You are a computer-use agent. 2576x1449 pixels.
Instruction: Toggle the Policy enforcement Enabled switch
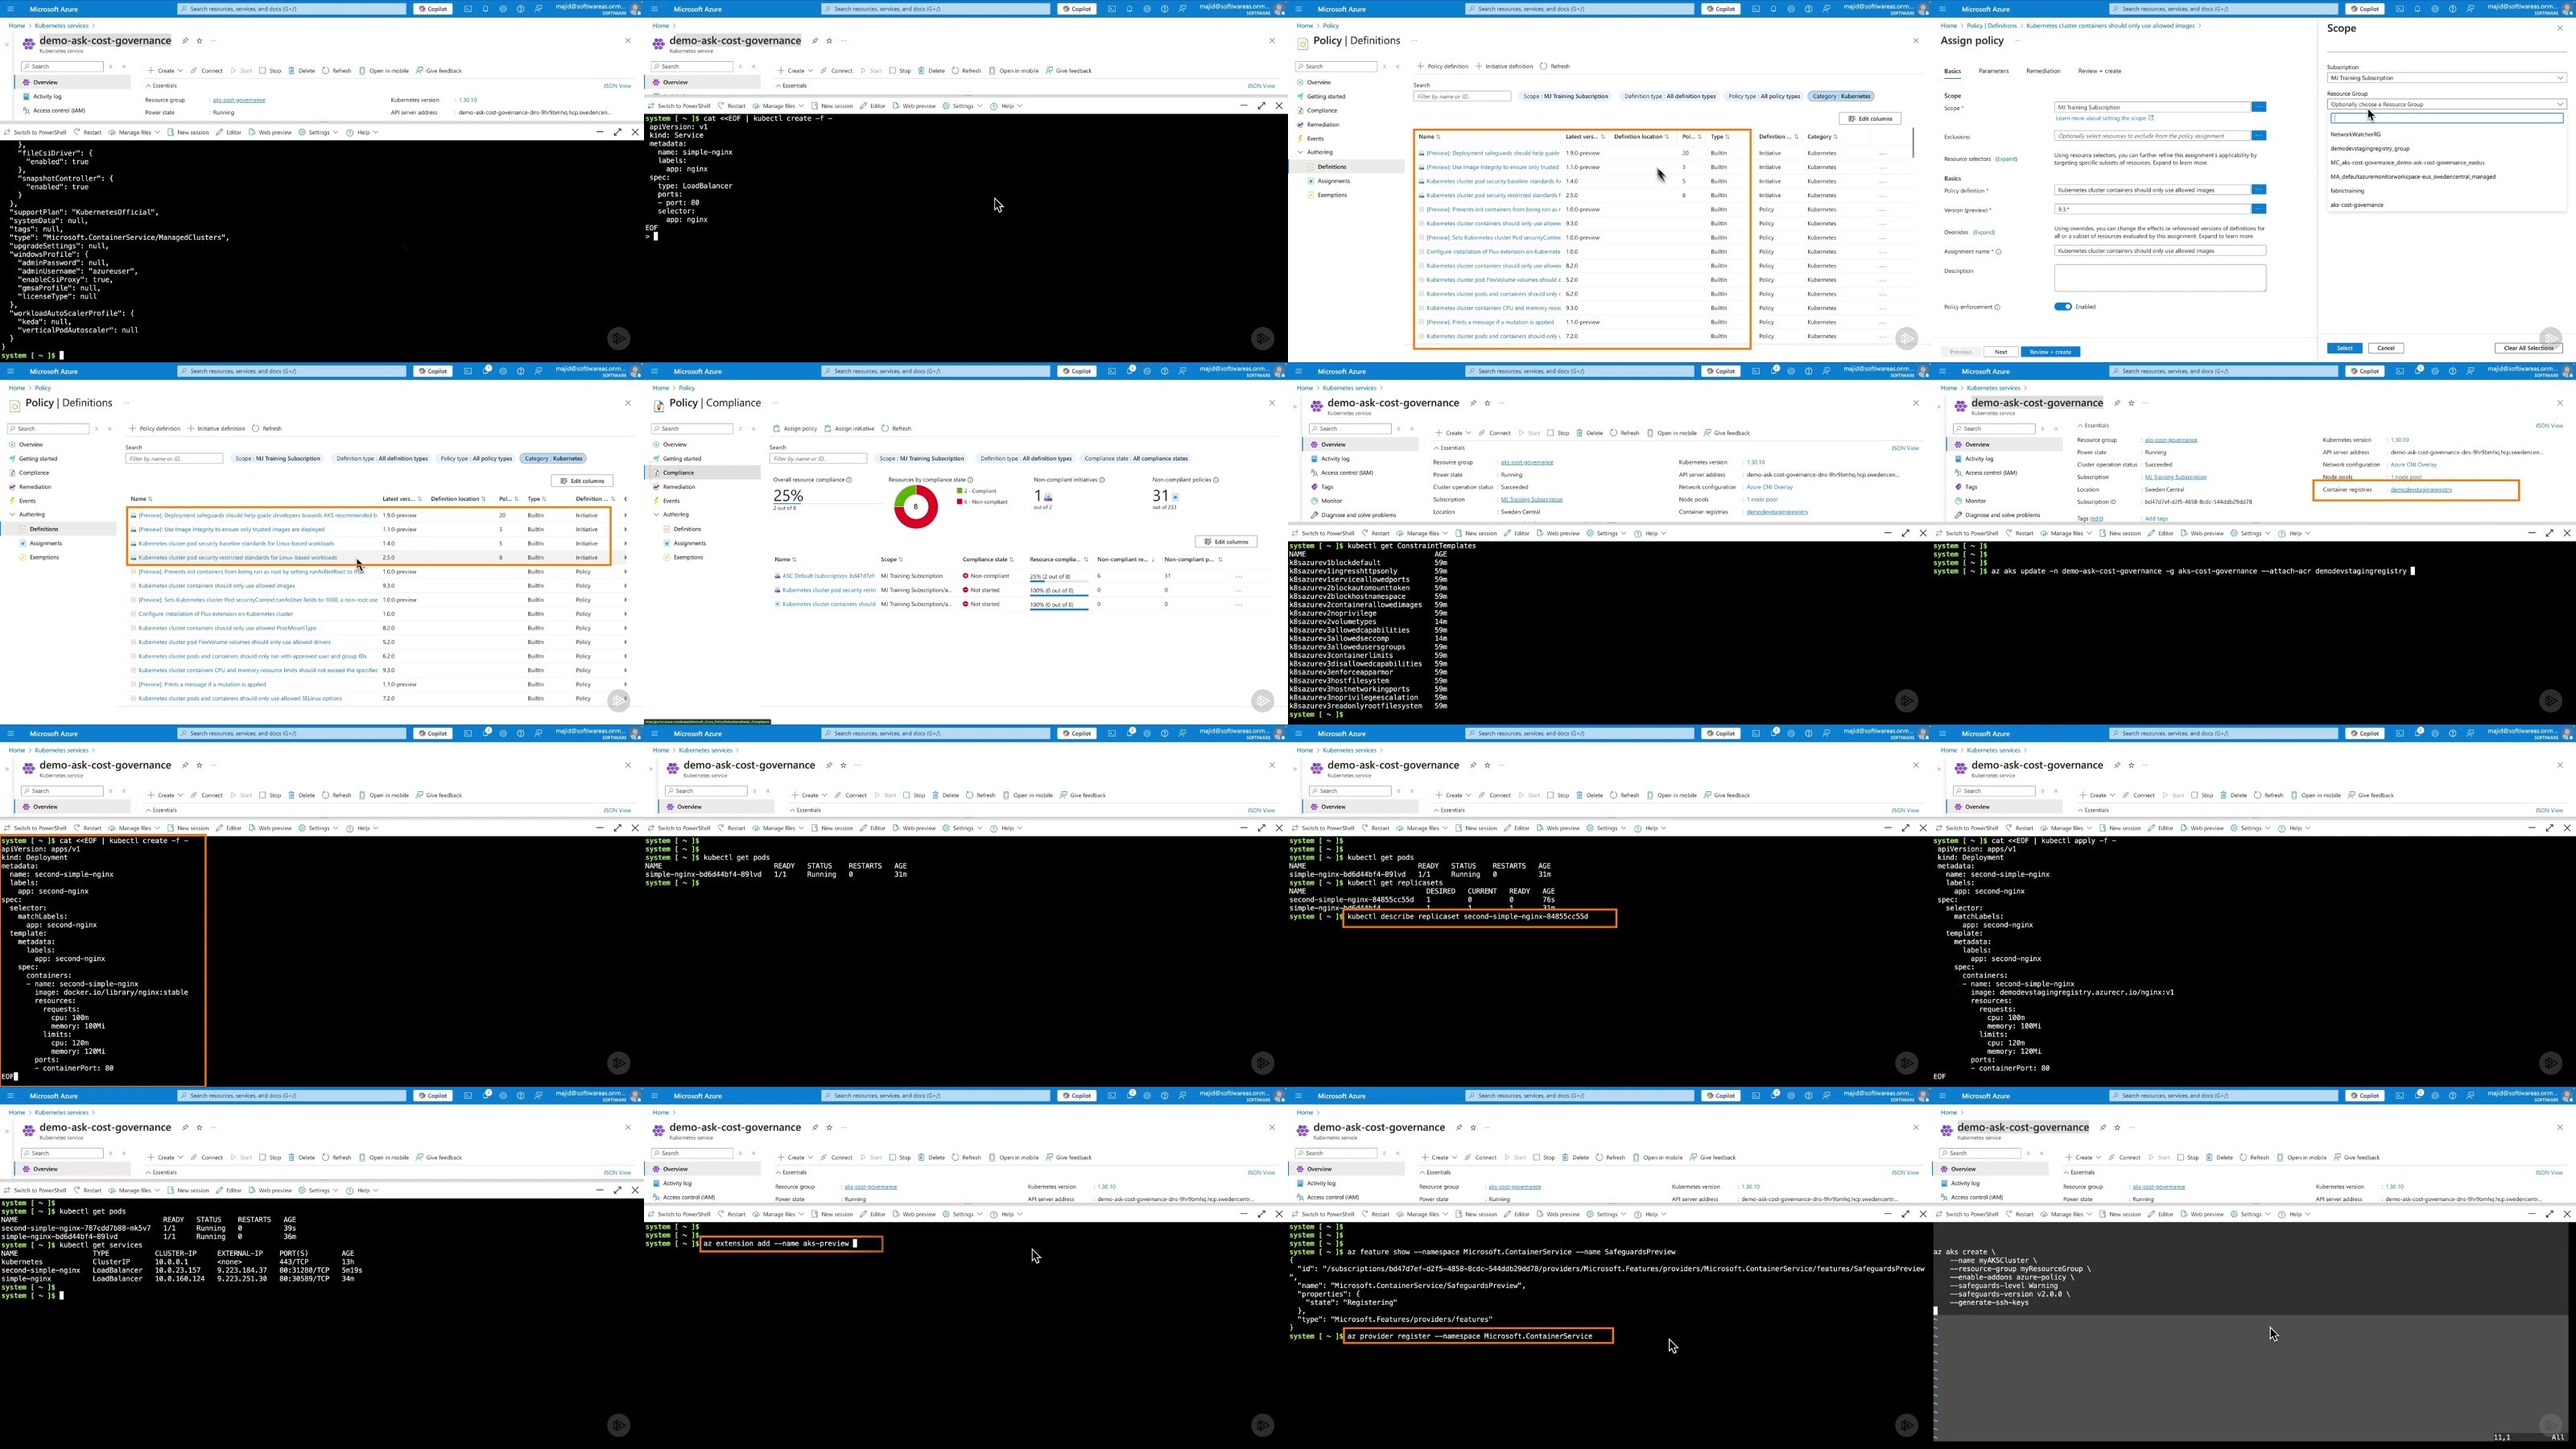click(2063, 307)
